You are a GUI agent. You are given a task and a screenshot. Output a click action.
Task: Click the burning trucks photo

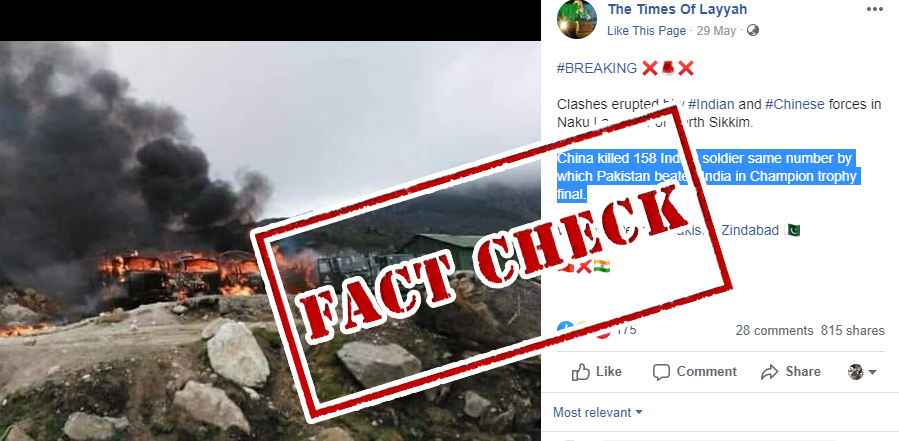pyautogui.click(x=270, y=241)
